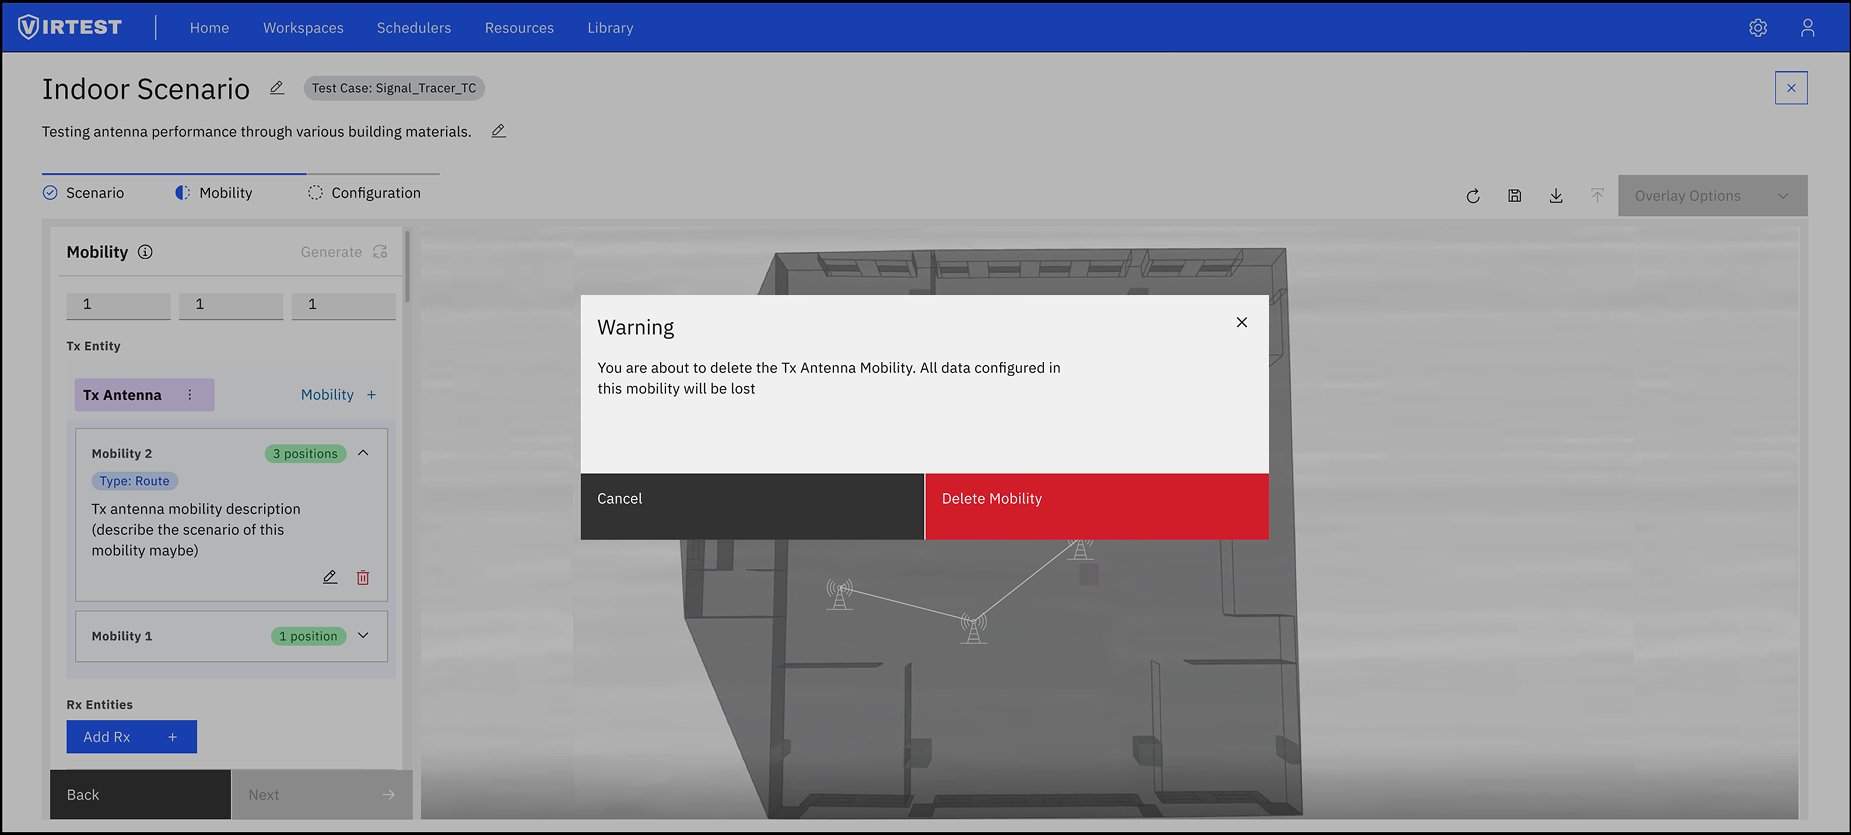Click the first numeric input field
Viewport: 1851px width, 835px height.
(118, 305)
